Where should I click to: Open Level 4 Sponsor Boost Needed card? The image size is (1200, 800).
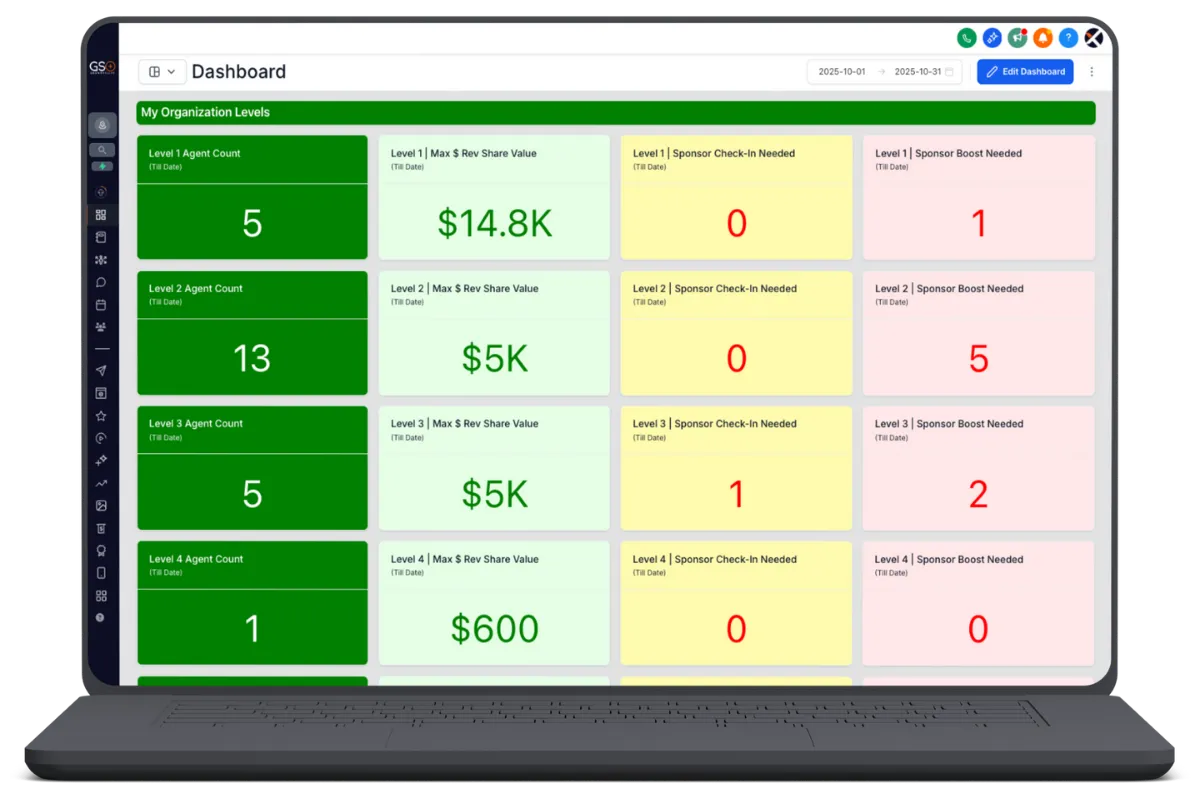[978, 603]
